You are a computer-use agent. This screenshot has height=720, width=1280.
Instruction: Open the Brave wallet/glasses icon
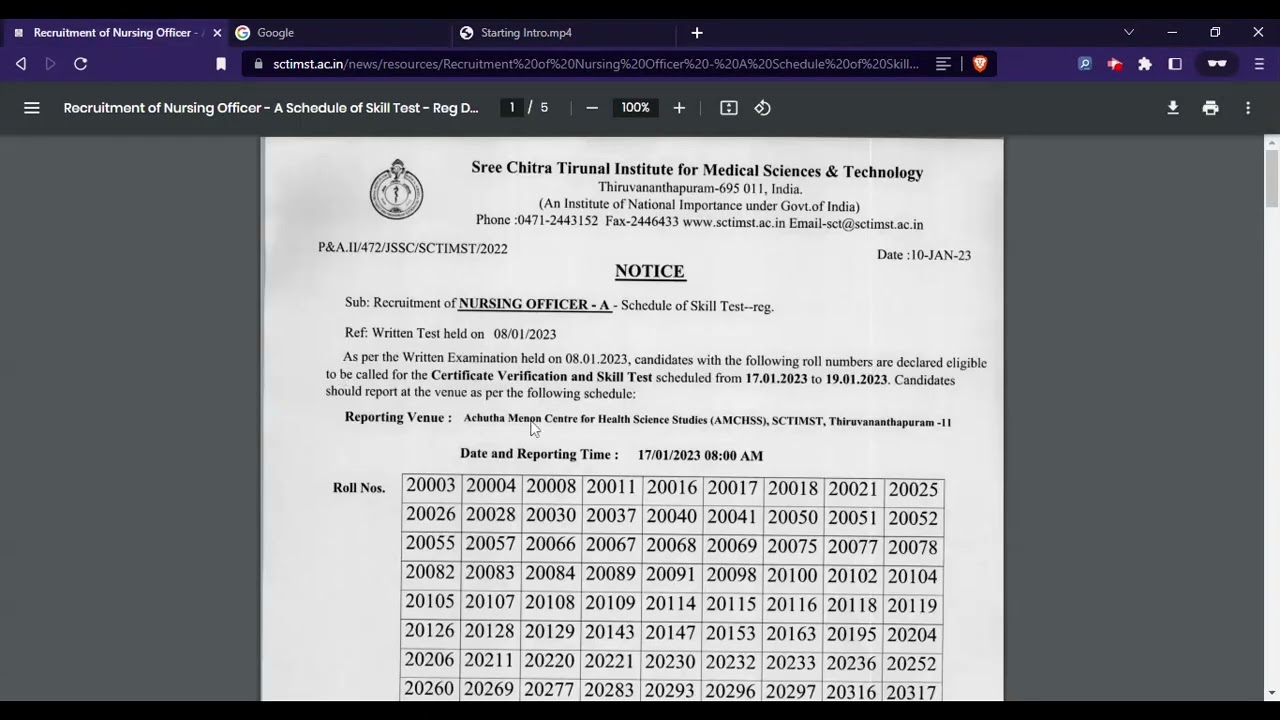coord(1217,64)
